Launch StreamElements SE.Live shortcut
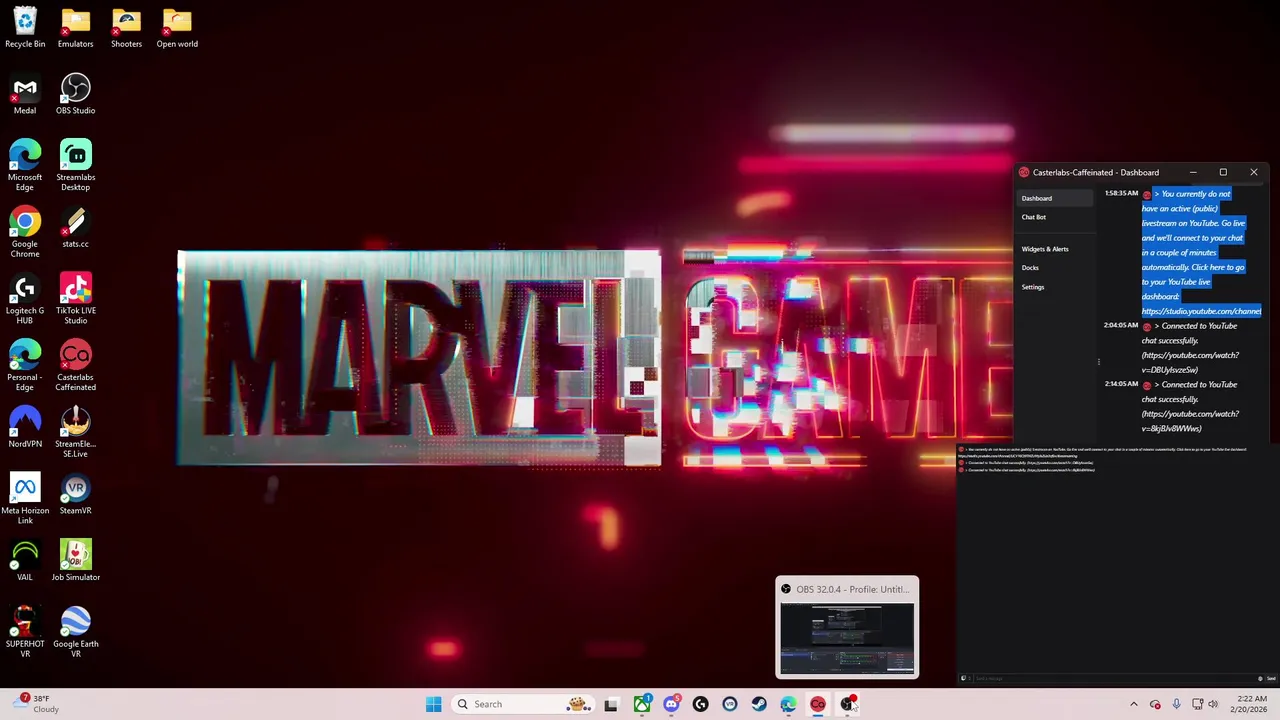This screenshot has width=1280, height=720. tap(75, 433)
